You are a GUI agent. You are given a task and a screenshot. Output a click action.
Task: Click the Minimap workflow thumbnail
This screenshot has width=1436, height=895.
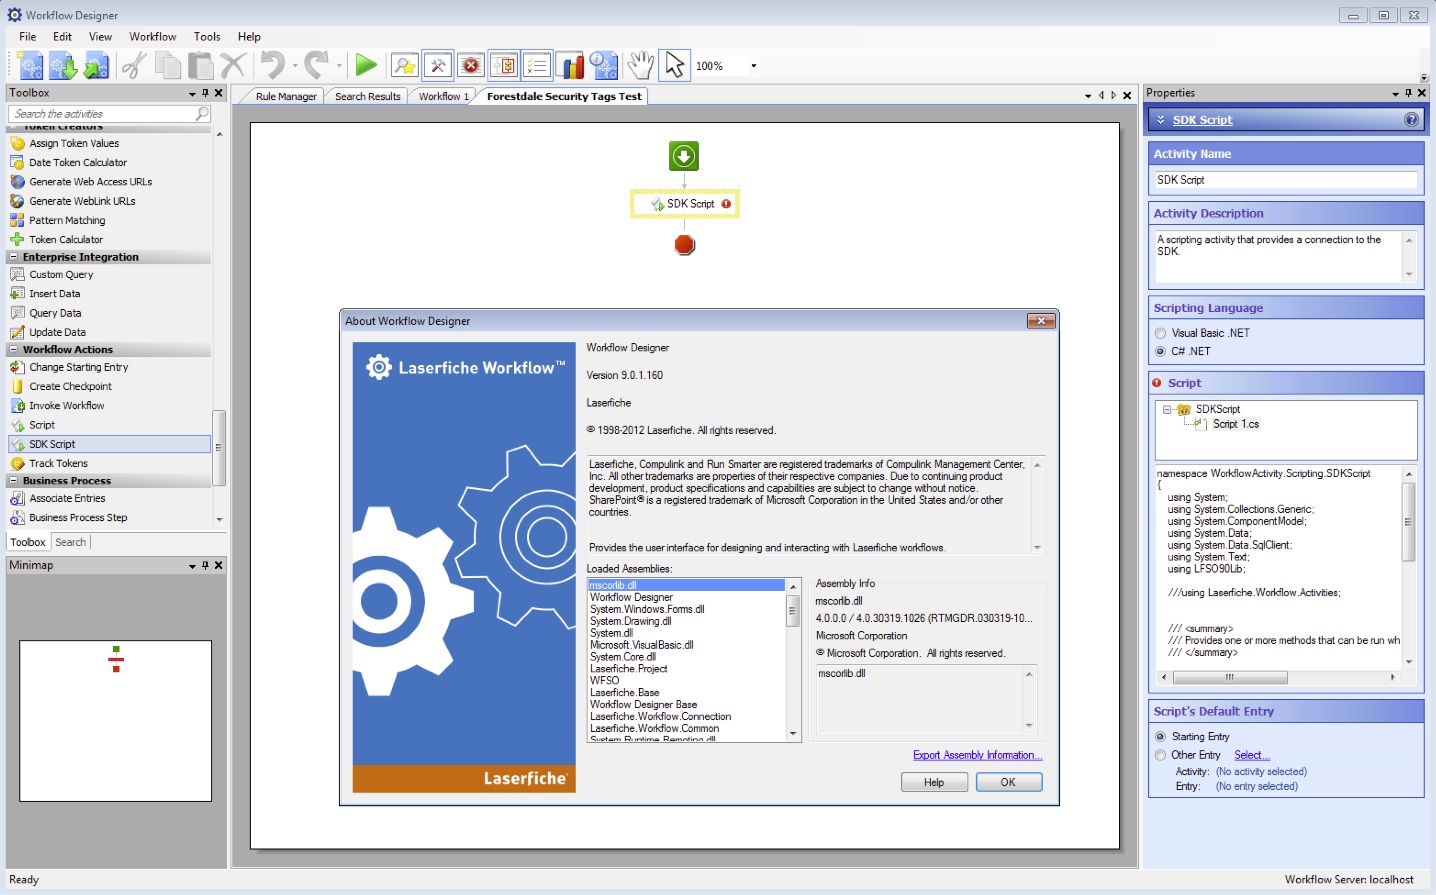click(116, 721)
